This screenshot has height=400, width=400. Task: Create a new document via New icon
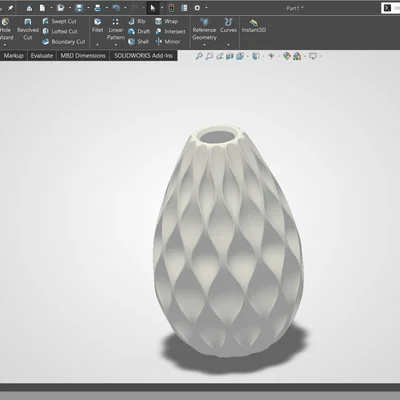(x=43, y=8)
